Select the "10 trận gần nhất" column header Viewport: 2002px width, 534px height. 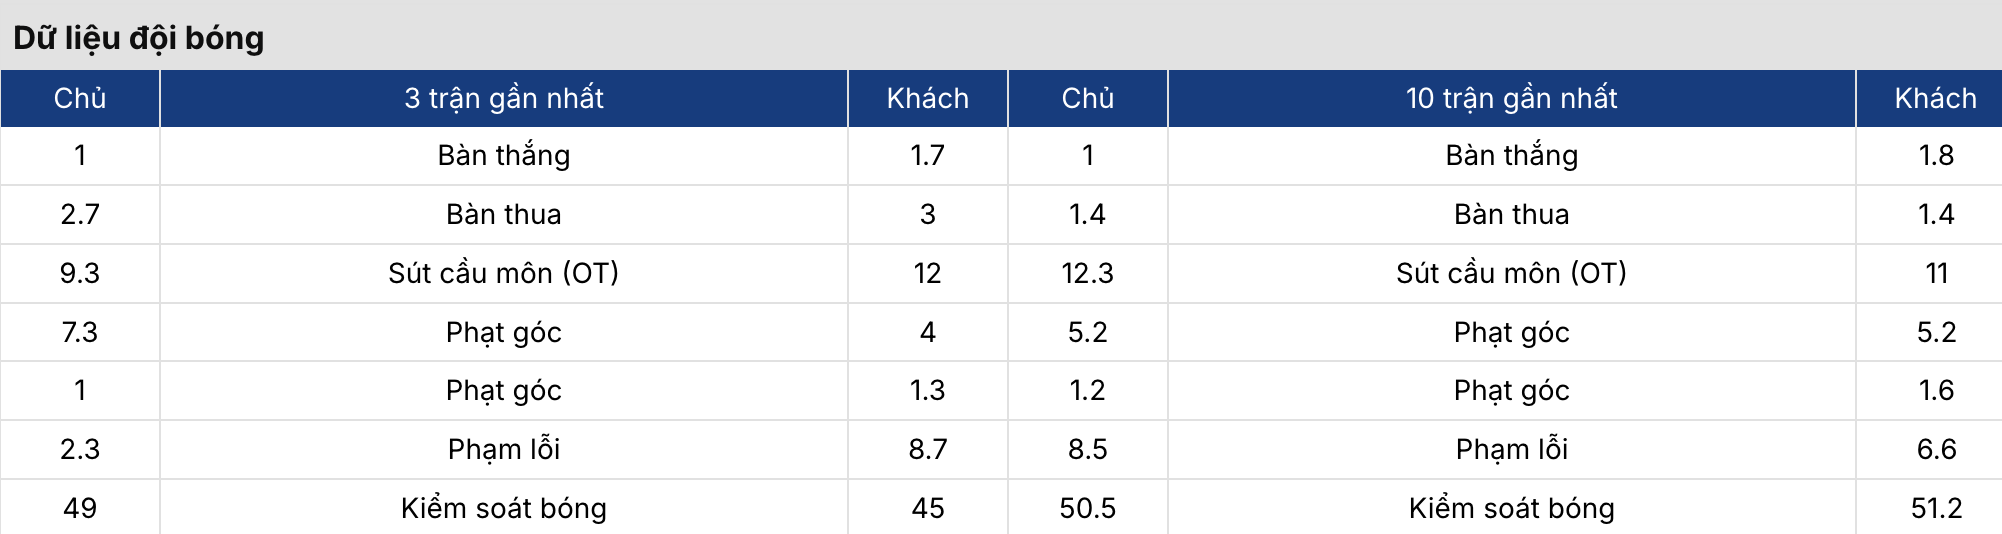[x=1511, y=98]
